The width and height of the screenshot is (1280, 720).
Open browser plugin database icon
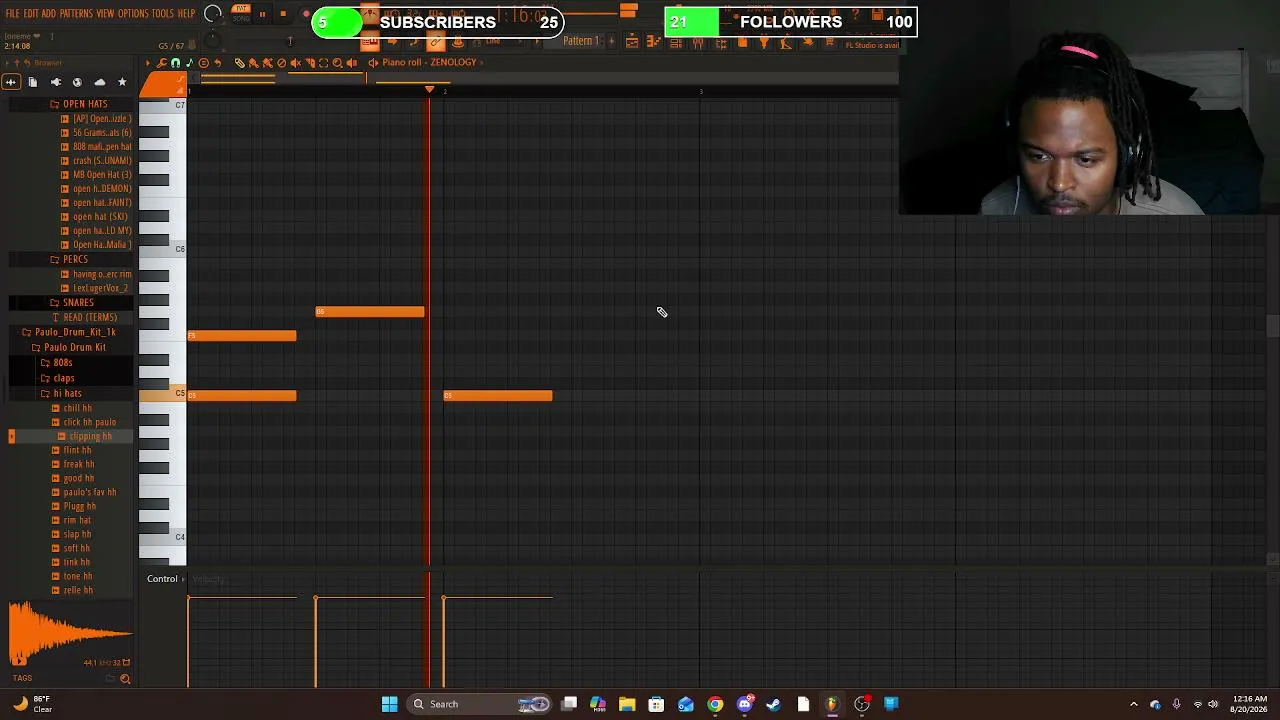(55, 82)
